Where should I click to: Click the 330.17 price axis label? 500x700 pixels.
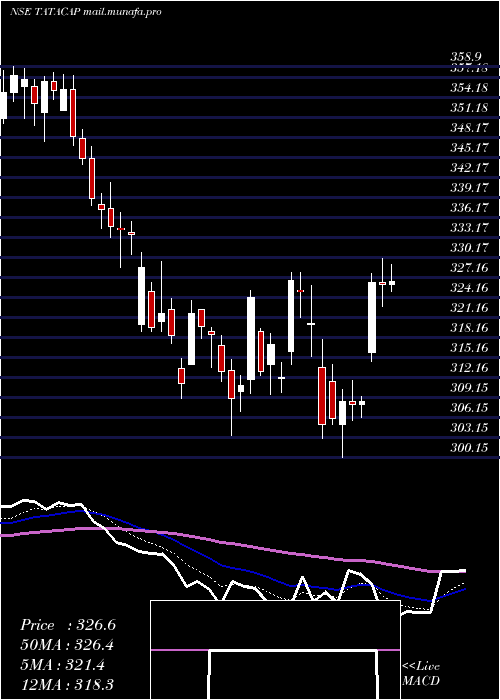point(469,247)
